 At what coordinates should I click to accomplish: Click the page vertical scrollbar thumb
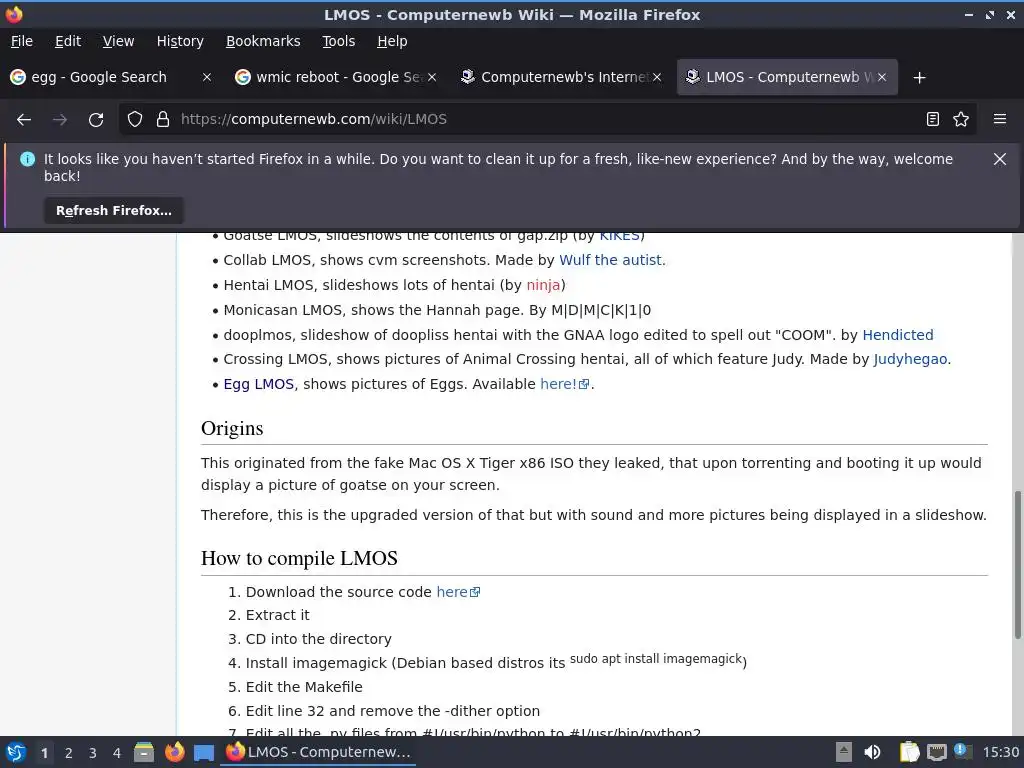click(1017, 565)
